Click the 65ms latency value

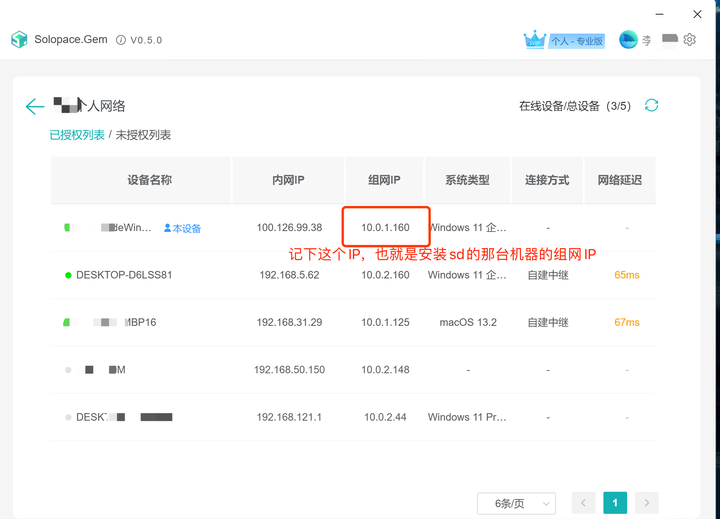pos(627,275)
